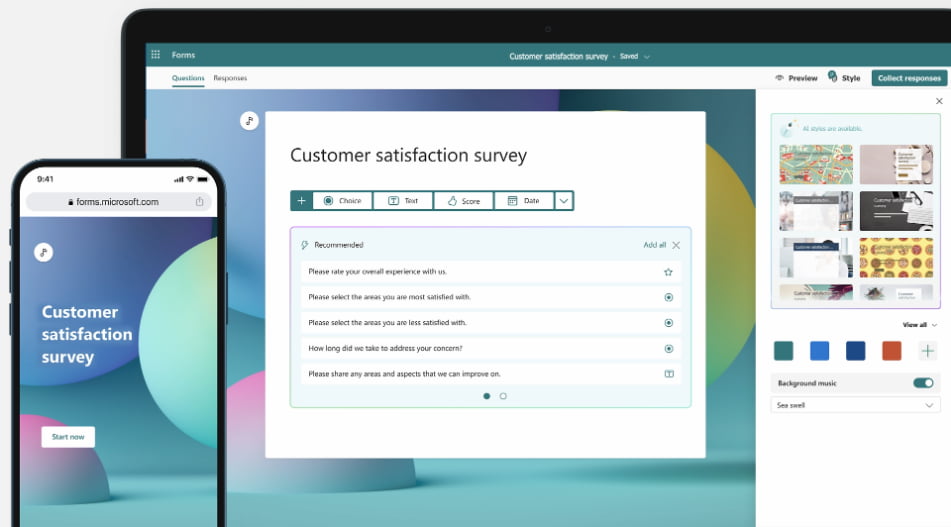Click Forms app name in header

point(183,55)
